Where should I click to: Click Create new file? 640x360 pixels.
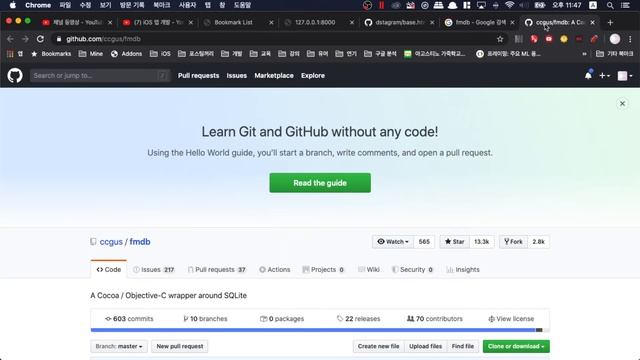[378, 346]
